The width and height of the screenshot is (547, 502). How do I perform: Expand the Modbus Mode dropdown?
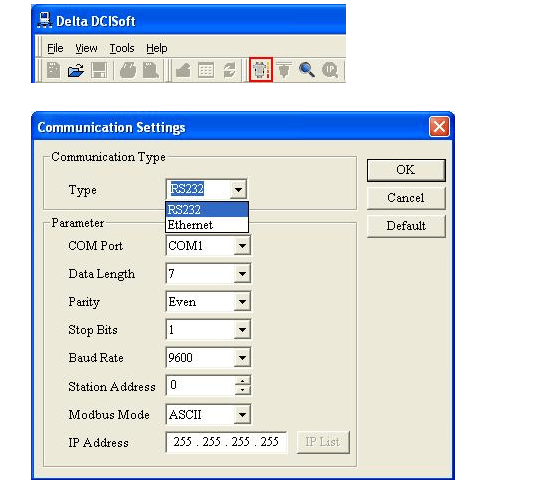(242, 415)
